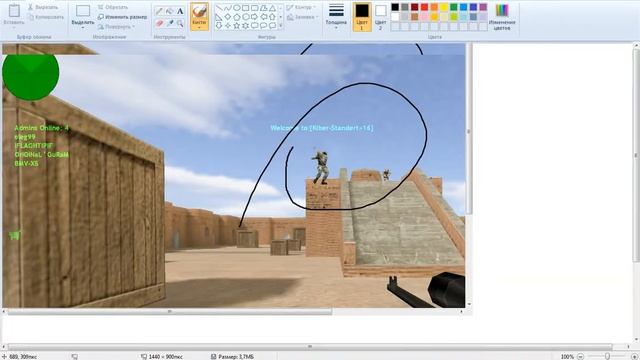Choose the Pentagon shape
640x360 pixels.
237,17
